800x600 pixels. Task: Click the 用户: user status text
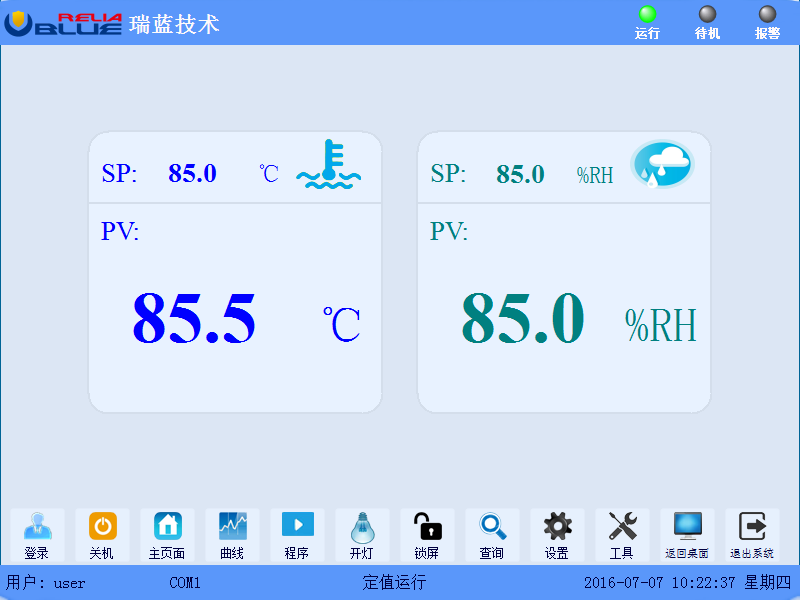(45, 583)
